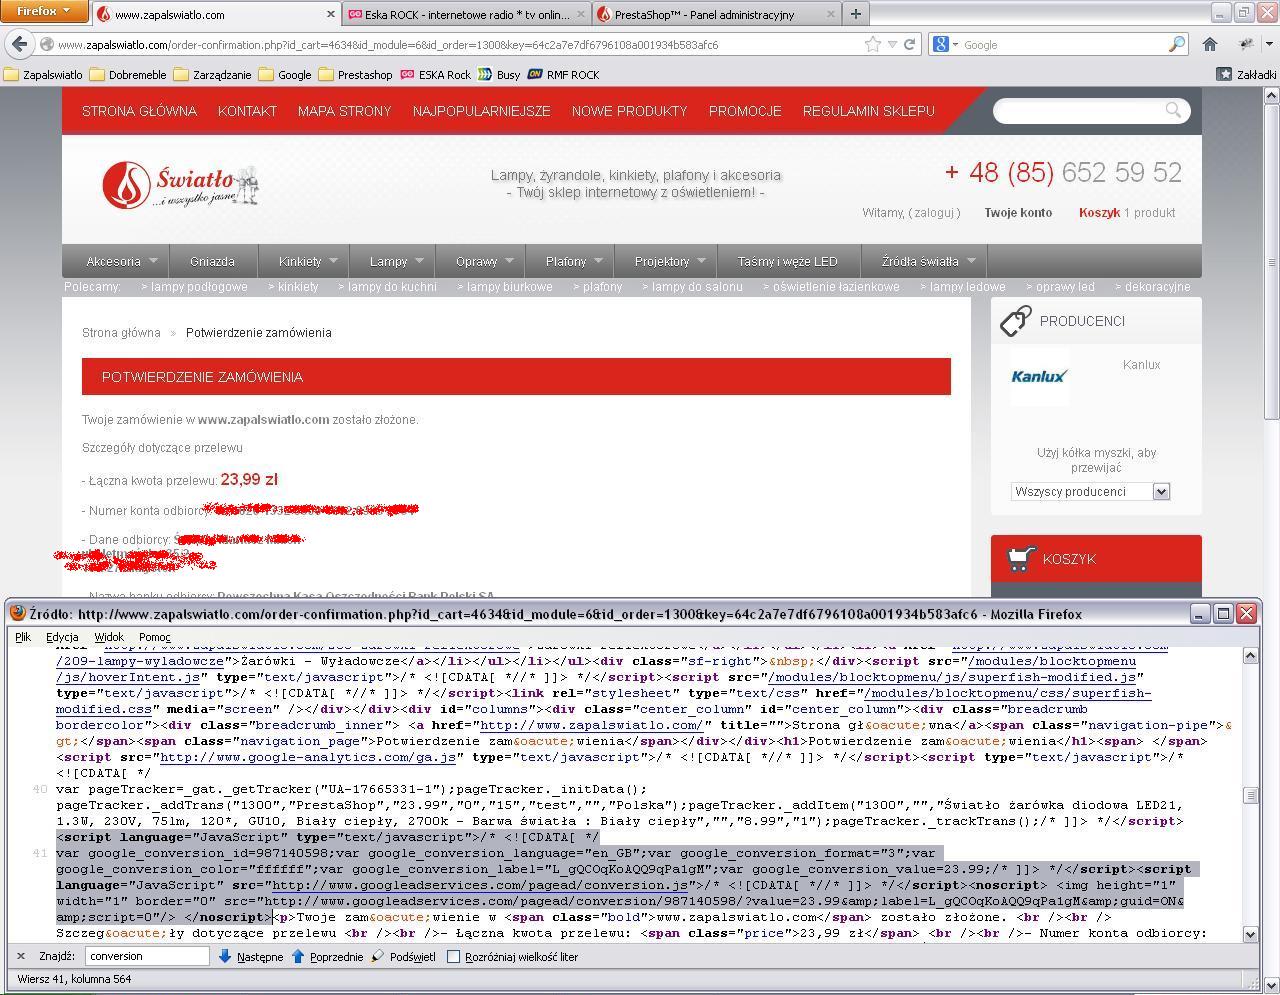
Task: Click the Światło shop logo
Action: pyautogui.click(x=180, y=186)
